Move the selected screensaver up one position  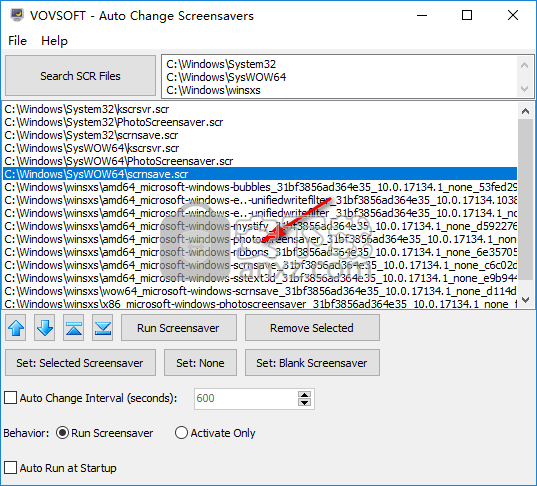point(16,328)
